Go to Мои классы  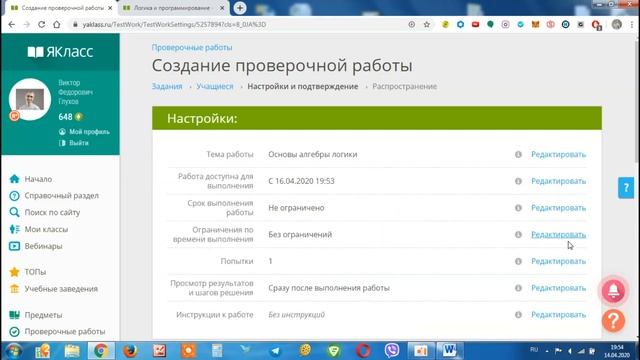point(46,229)
